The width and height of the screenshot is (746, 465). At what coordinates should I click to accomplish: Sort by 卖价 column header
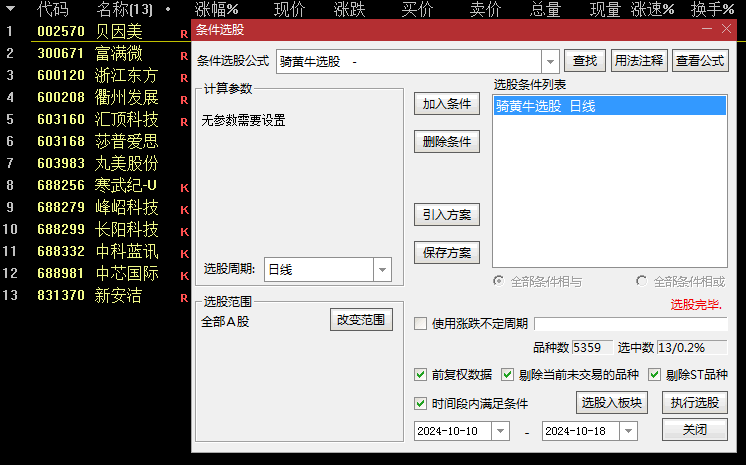[x=485, y=9]
